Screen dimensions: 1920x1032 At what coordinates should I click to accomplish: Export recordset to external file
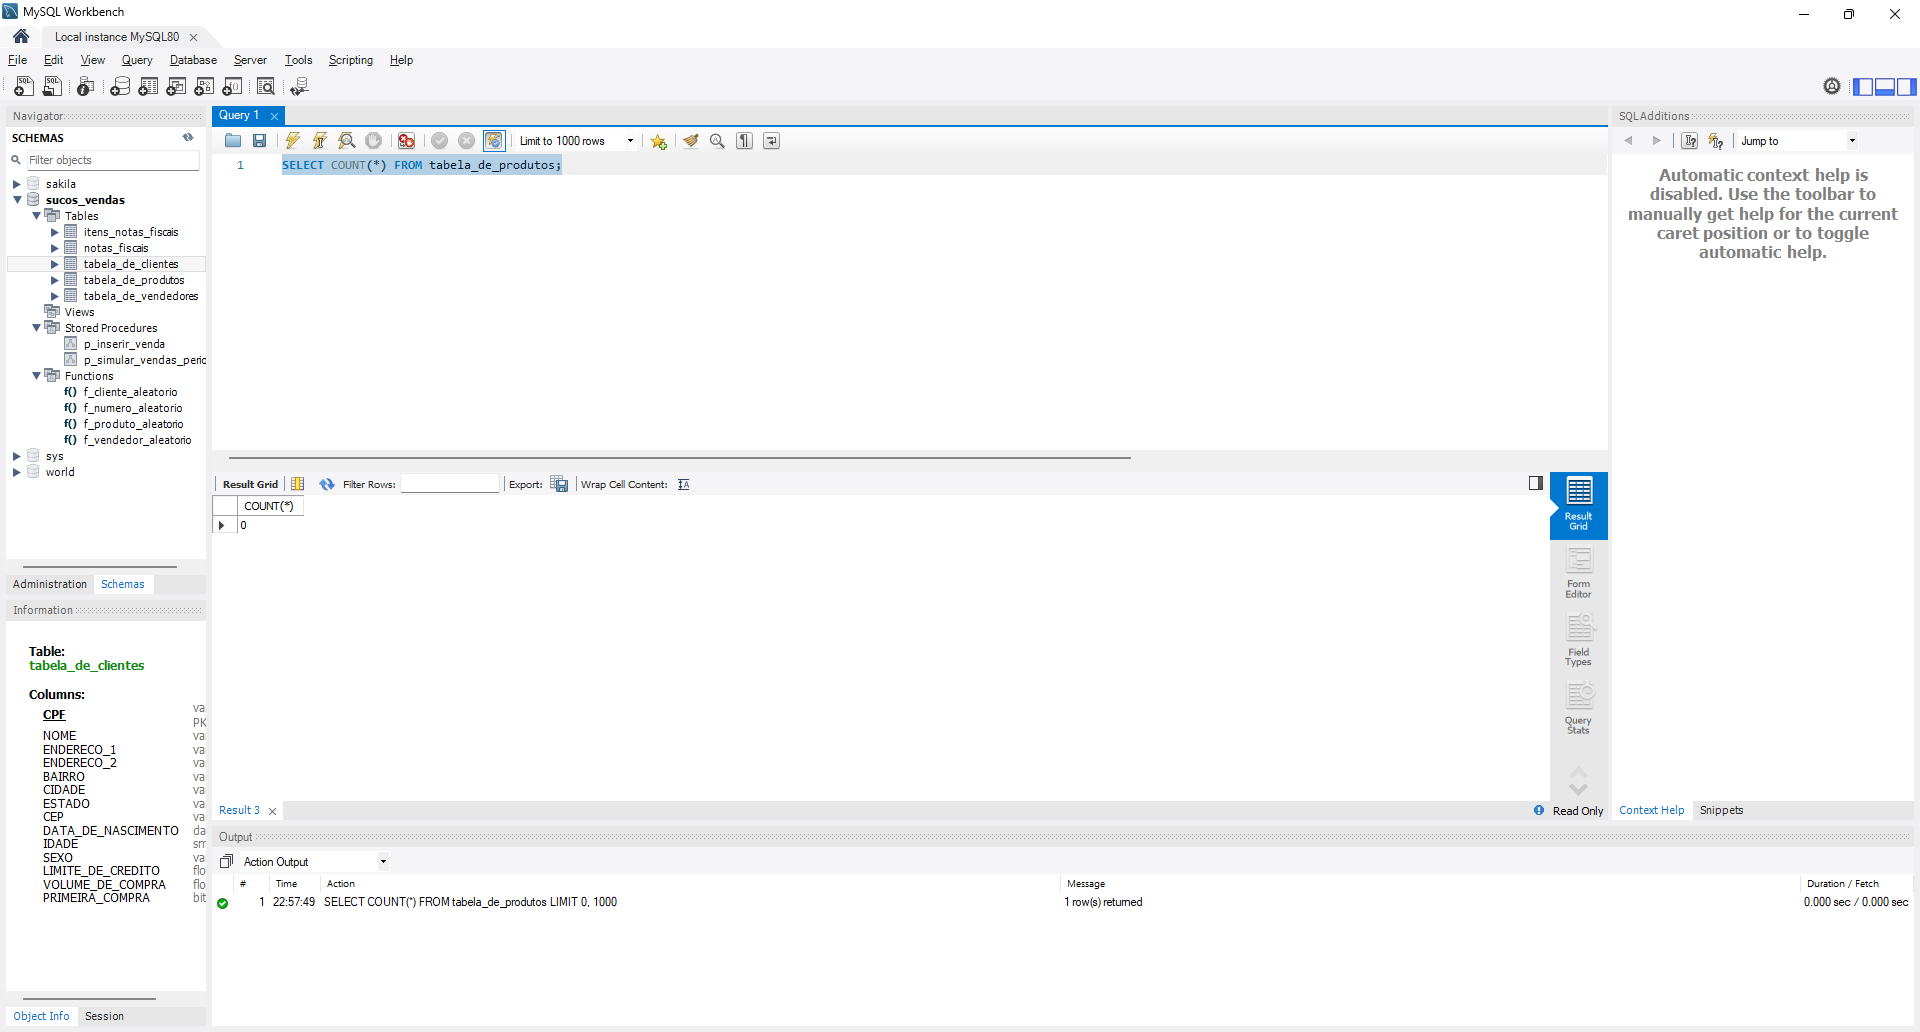click(x=560, y=485)
